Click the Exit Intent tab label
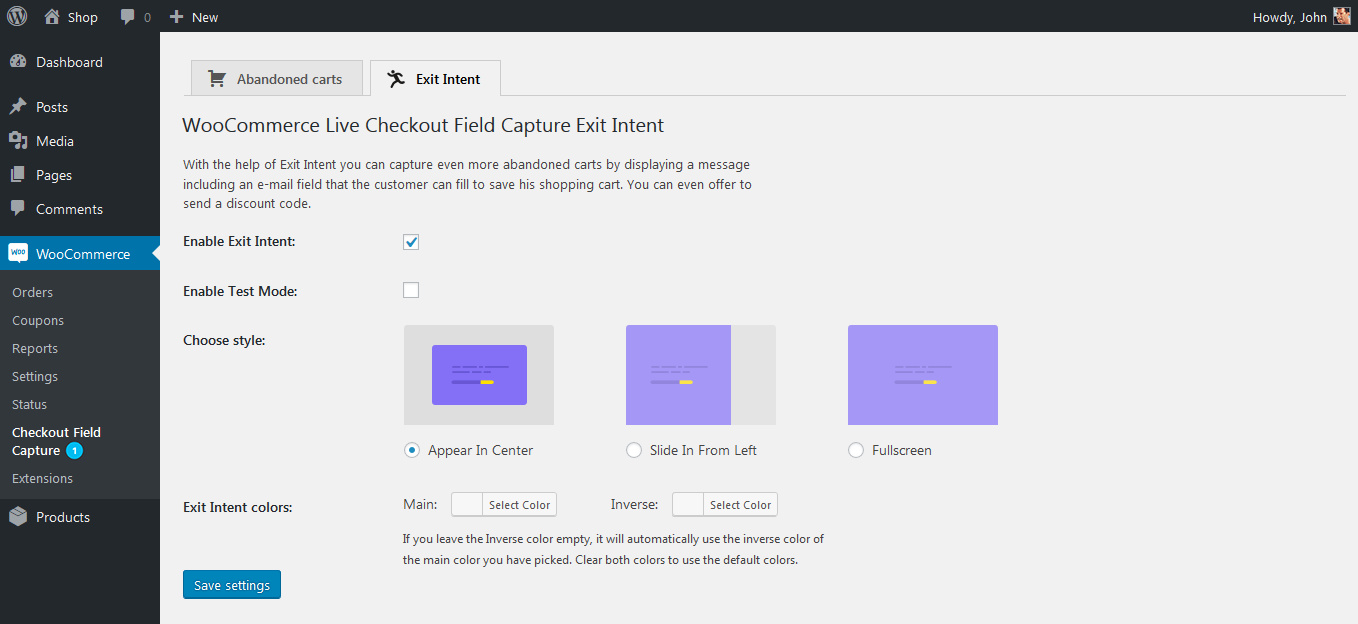This screenshot has width=1358, height=624. (448, 79)
